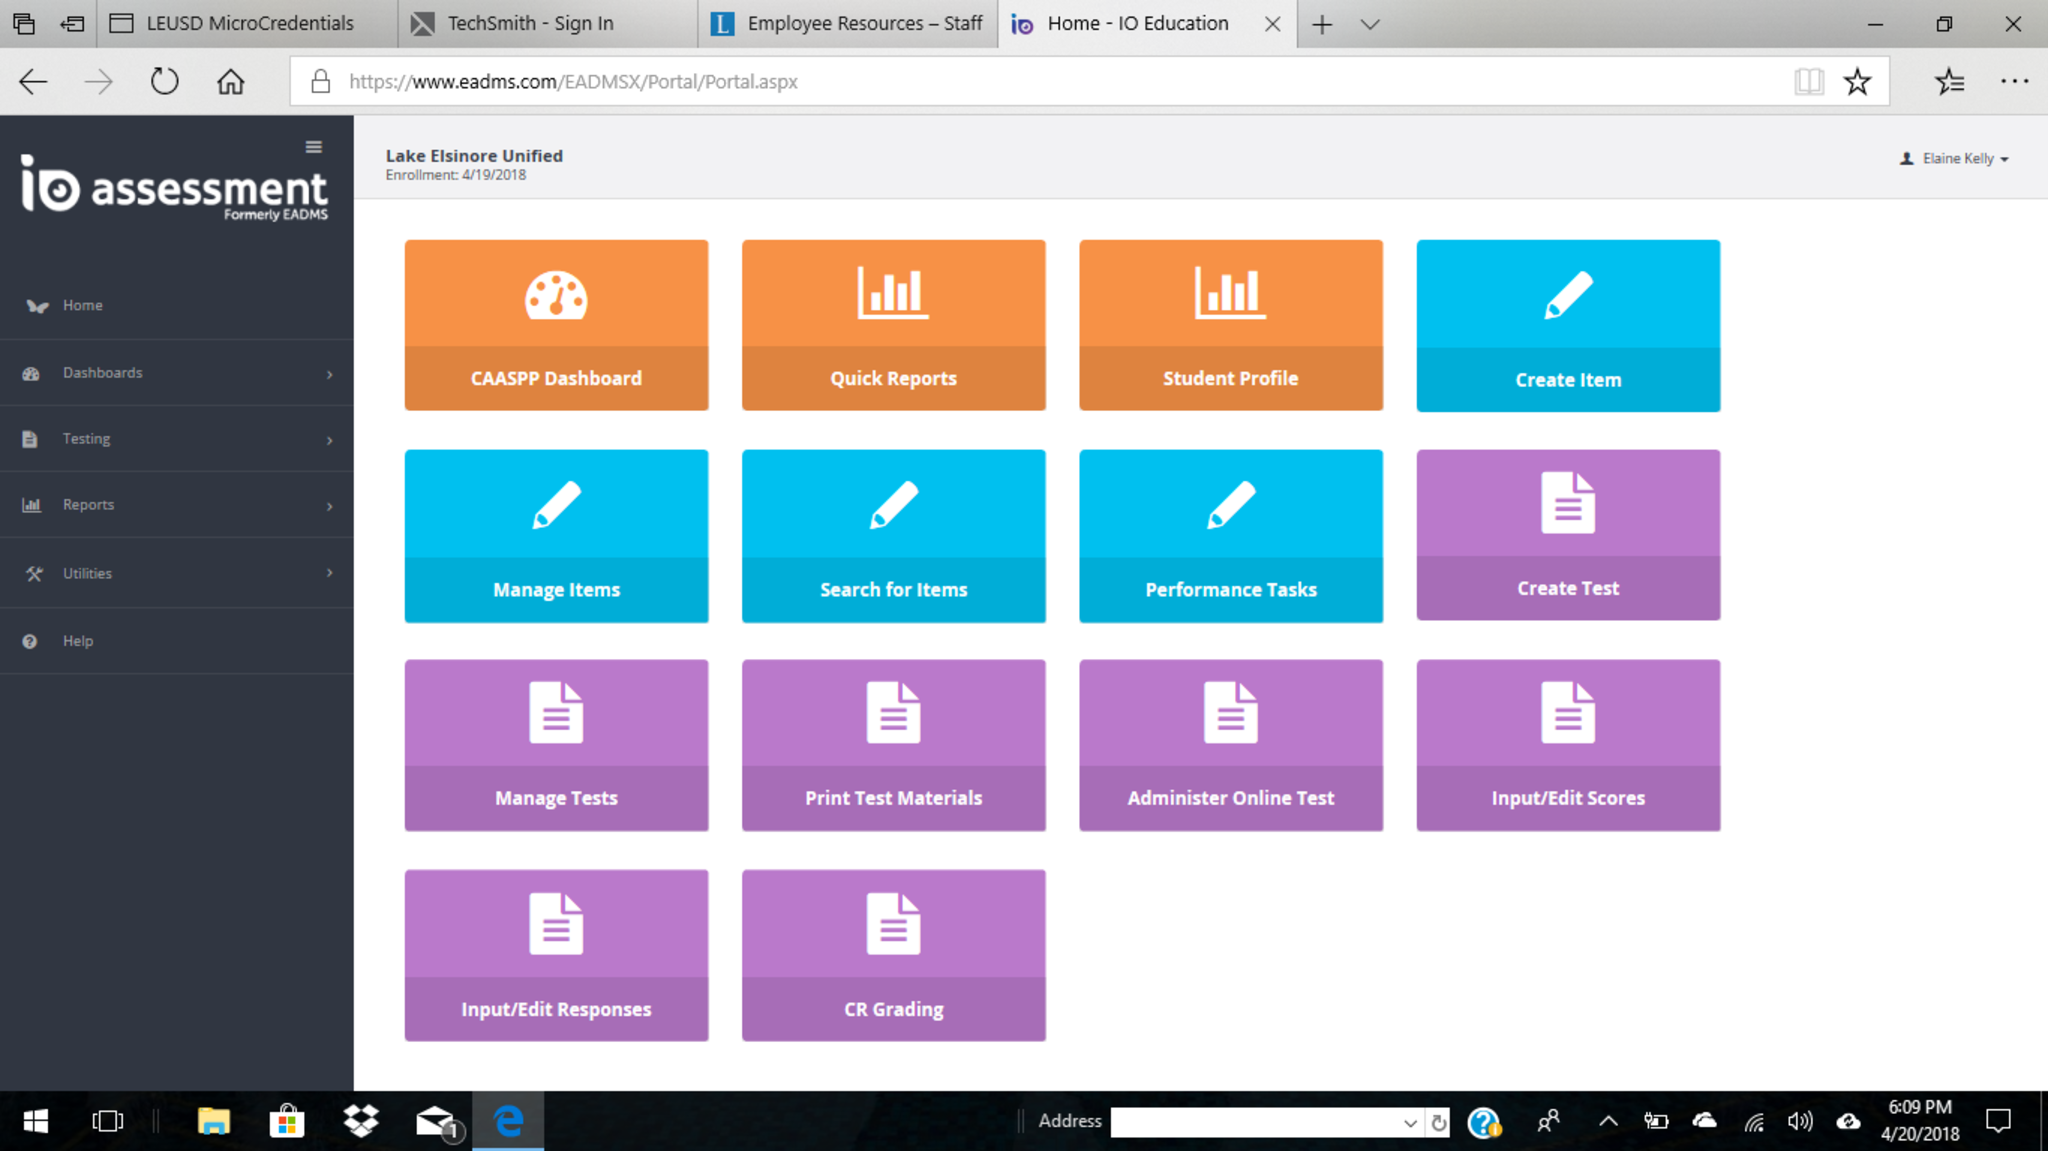
Task: Open Help in the sidebar
Action: (77, 641)
